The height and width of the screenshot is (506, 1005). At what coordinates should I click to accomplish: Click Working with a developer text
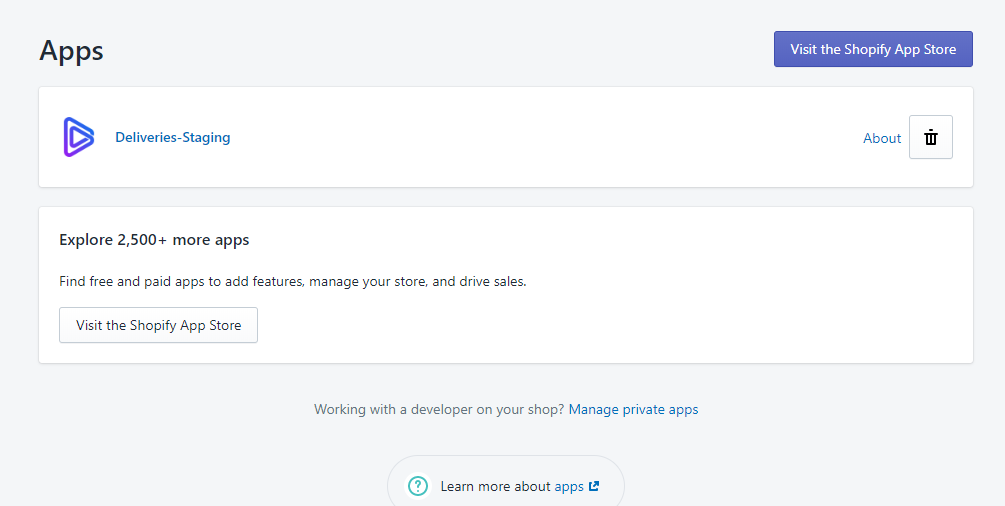tap(439, 409)
